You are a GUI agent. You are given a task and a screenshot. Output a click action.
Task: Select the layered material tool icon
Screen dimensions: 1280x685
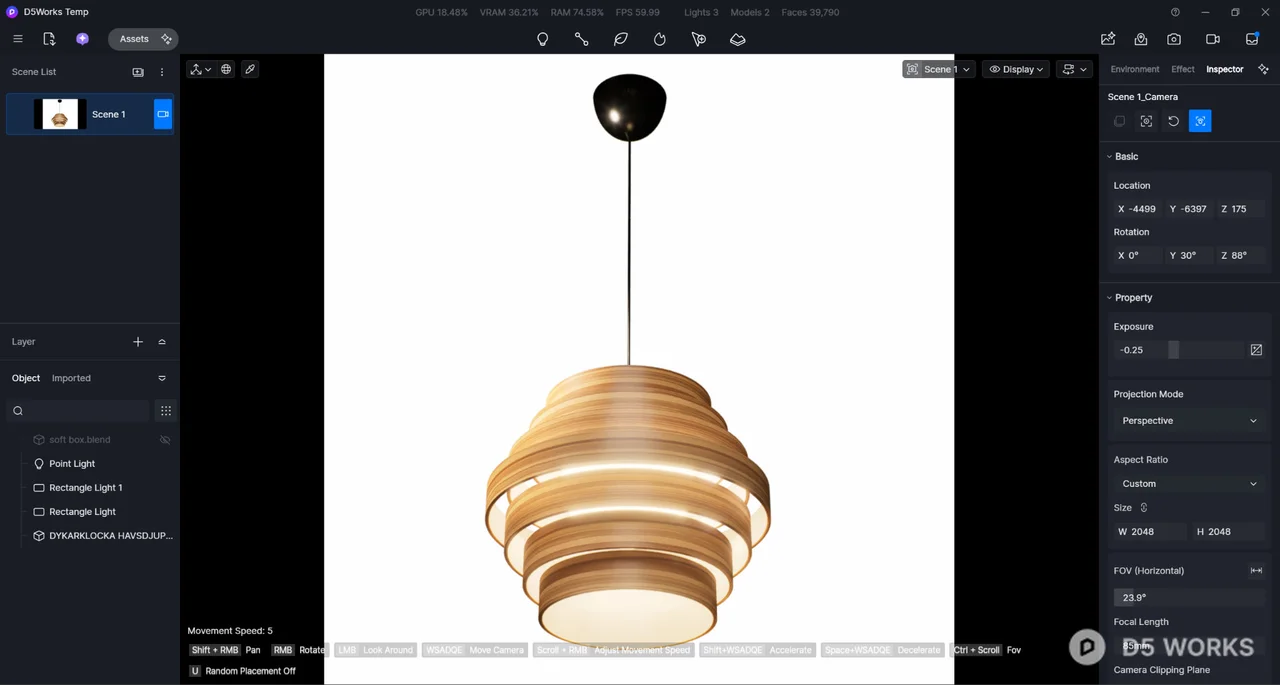tap(738, 39)
